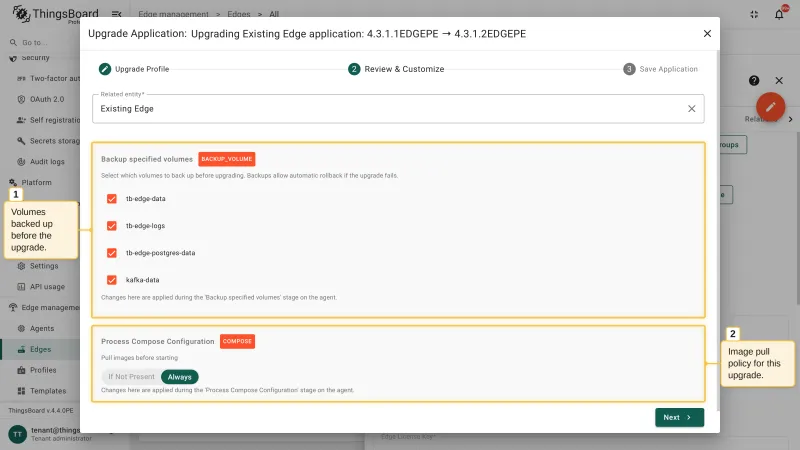800x450 pixels.
Task: Uncheck the tb-edge-logs volume checkbox
Action: (112, 226)
